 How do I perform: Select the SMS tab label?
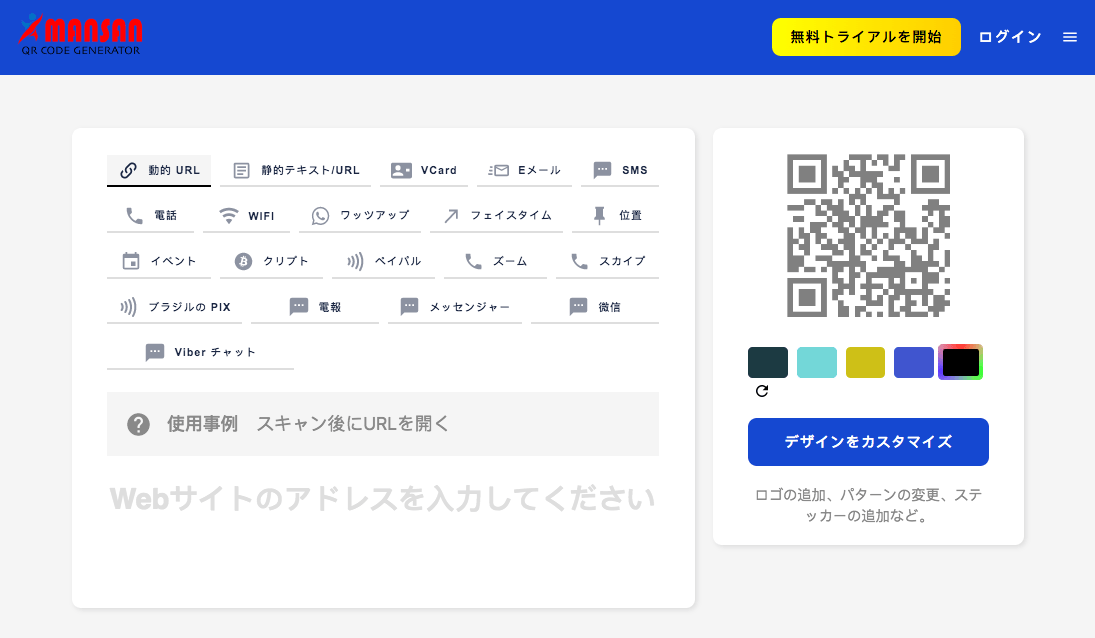(x=635, y=170)
